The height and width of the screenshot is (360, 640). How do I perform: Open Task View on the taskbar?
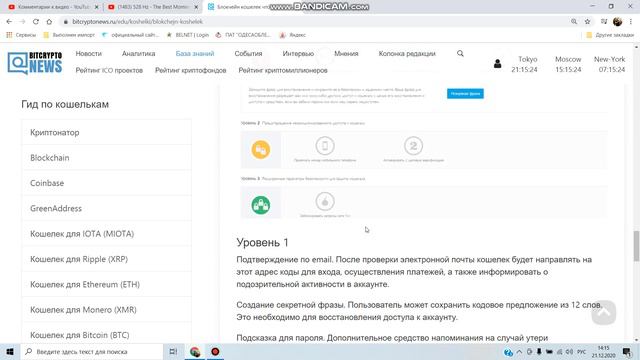(173, 351)
